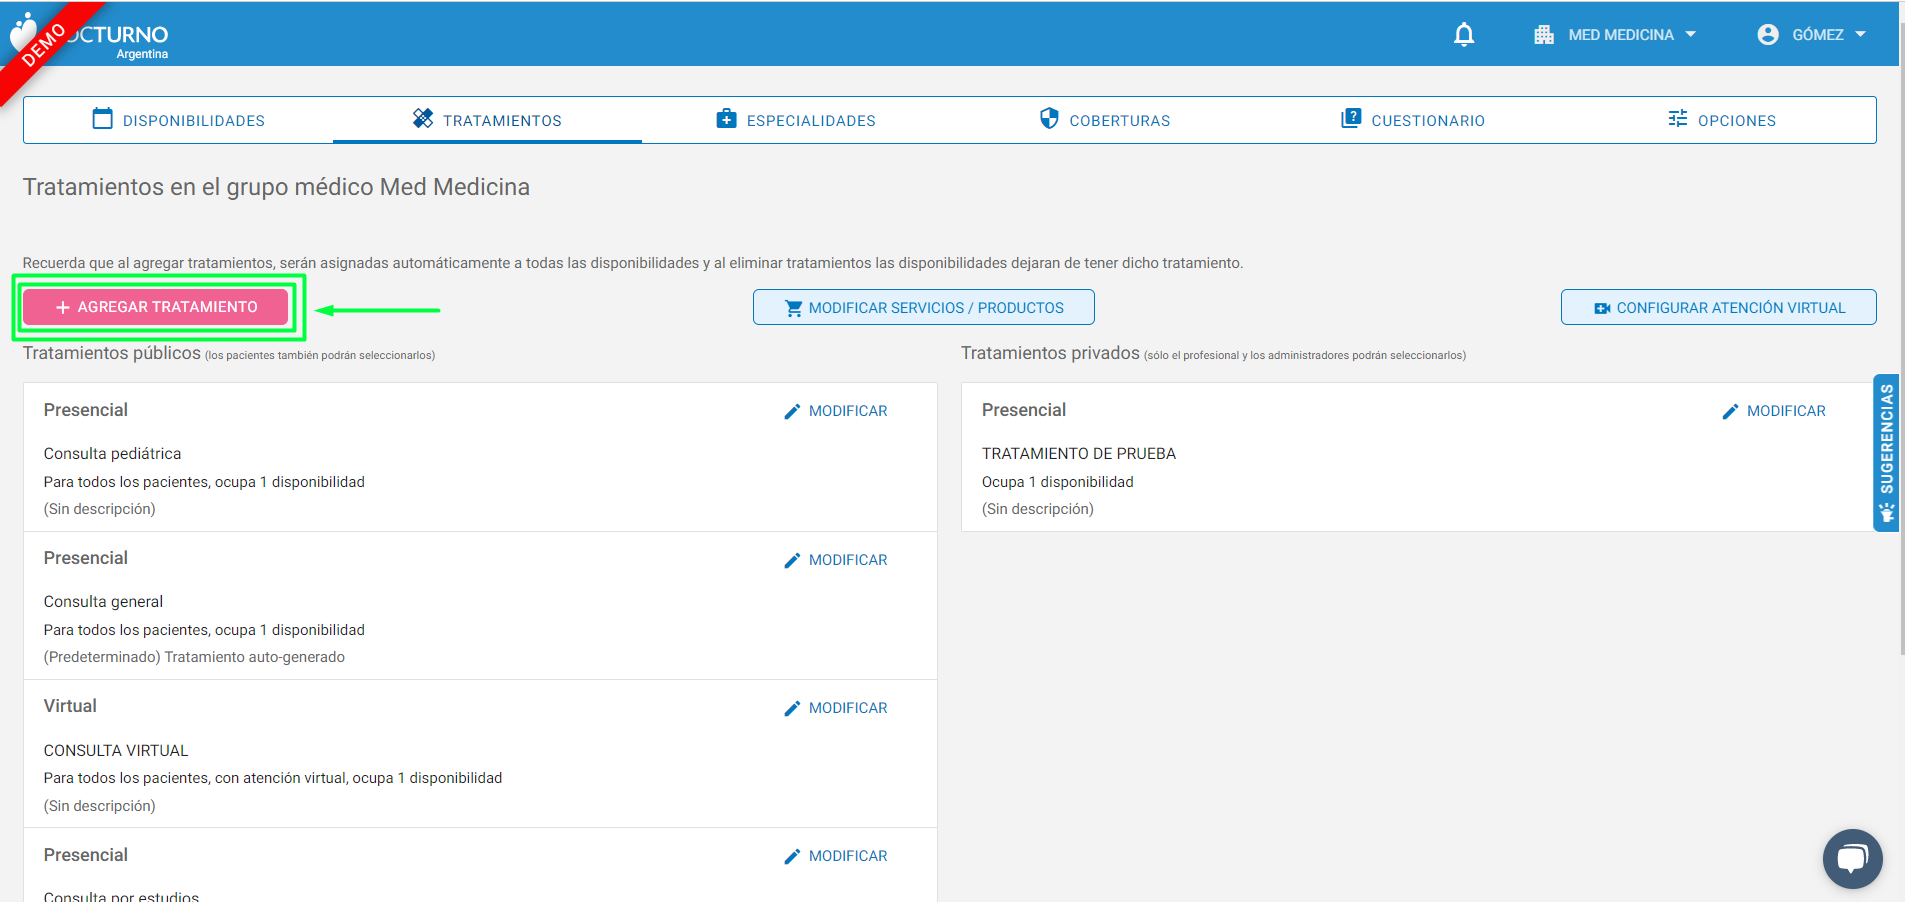Modify the Consulta general treatment
The image size is (1905, 902).
pyautogui.click(x=836, y=560)
